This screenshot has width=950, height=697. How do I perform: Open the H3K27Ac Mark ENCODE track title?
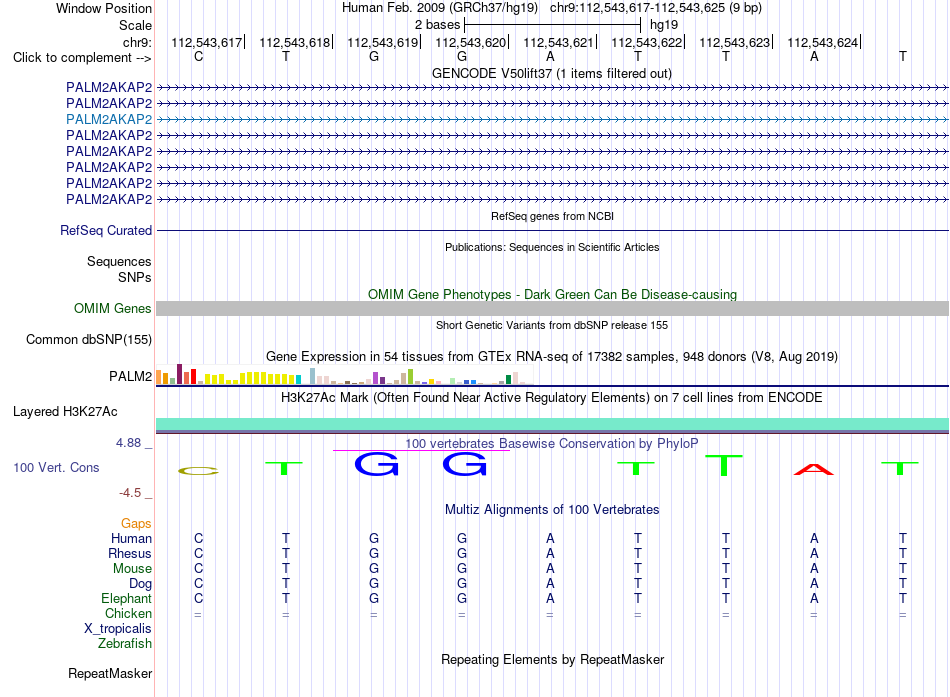(x=552, y=398)
